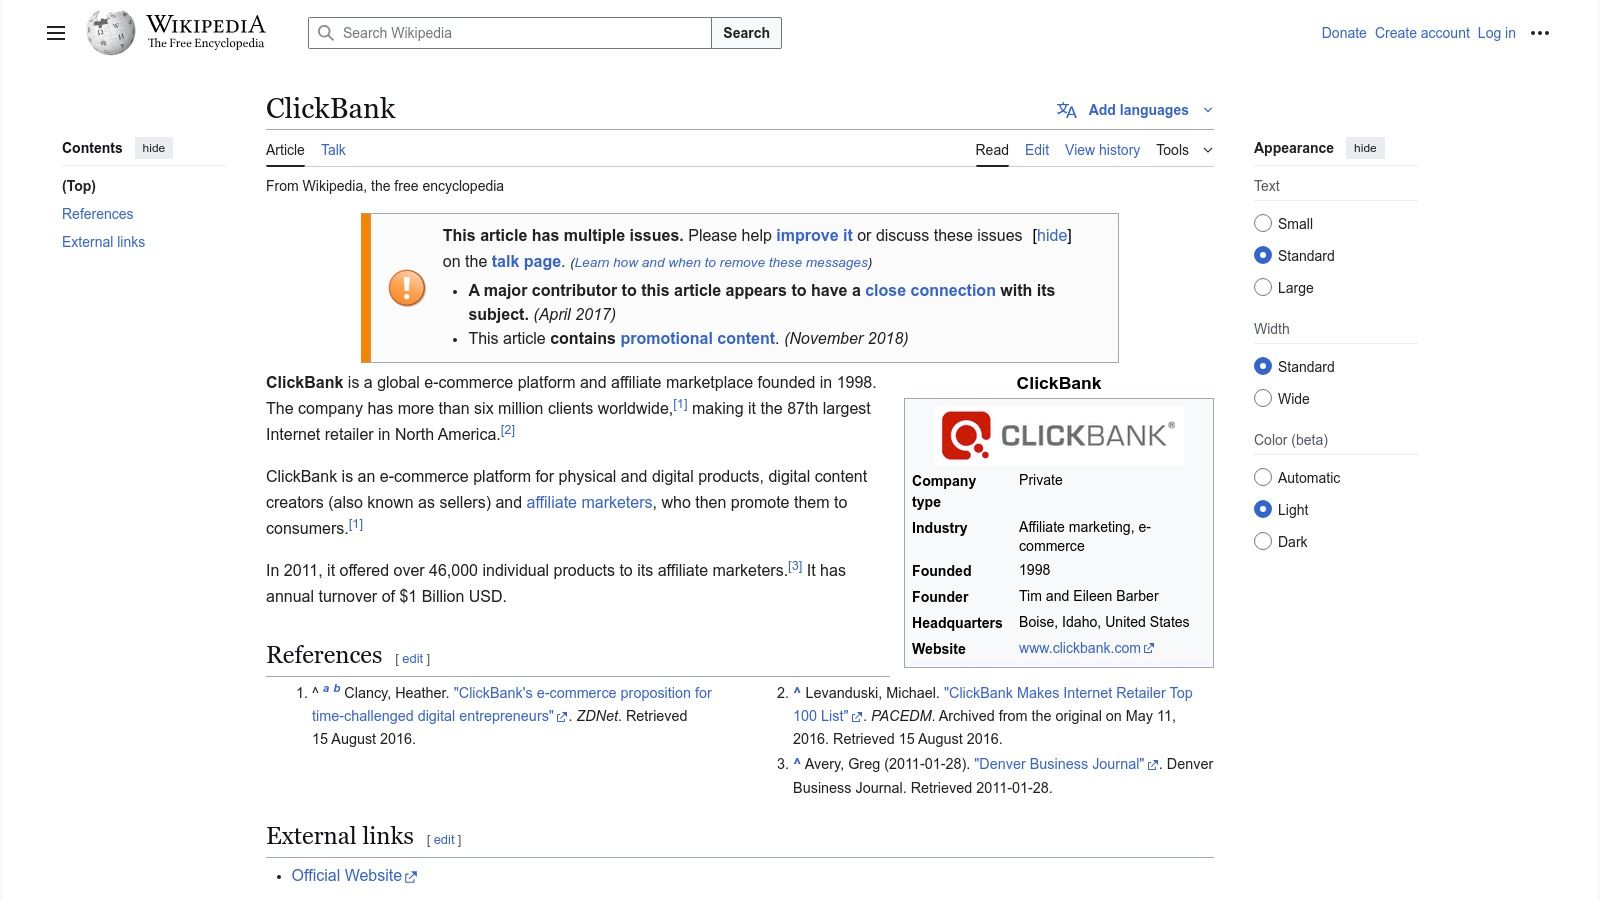The width and height of the screenshot is (1600, 900).
Task: Open the www.clickbank.com website link
Action: (1086, 648)
